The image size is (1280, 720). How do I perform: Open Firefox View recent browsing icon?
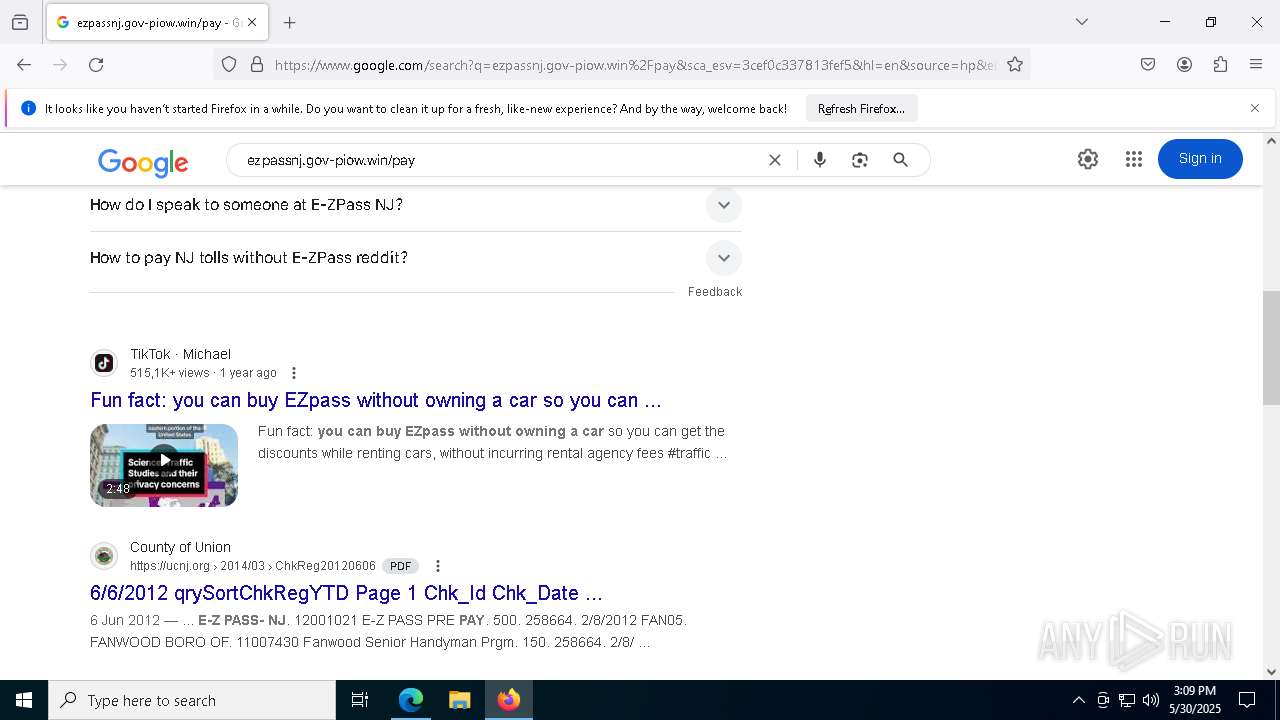pyautogui.click(x=20, y=22)
